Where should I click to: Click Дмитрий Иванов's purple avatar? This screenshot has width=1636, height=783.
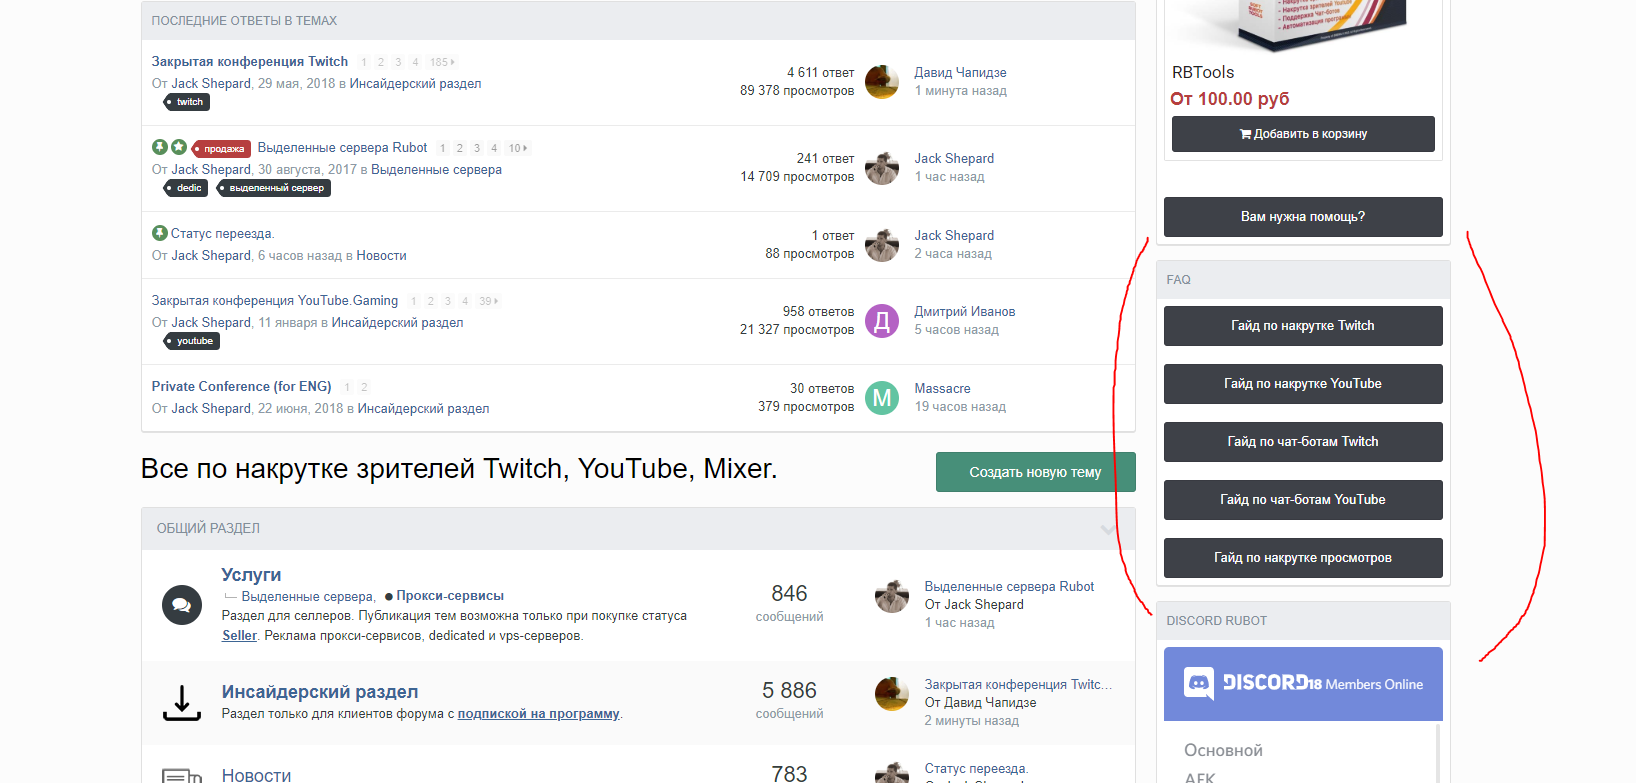pyautogui.click(x=881, y=321)
